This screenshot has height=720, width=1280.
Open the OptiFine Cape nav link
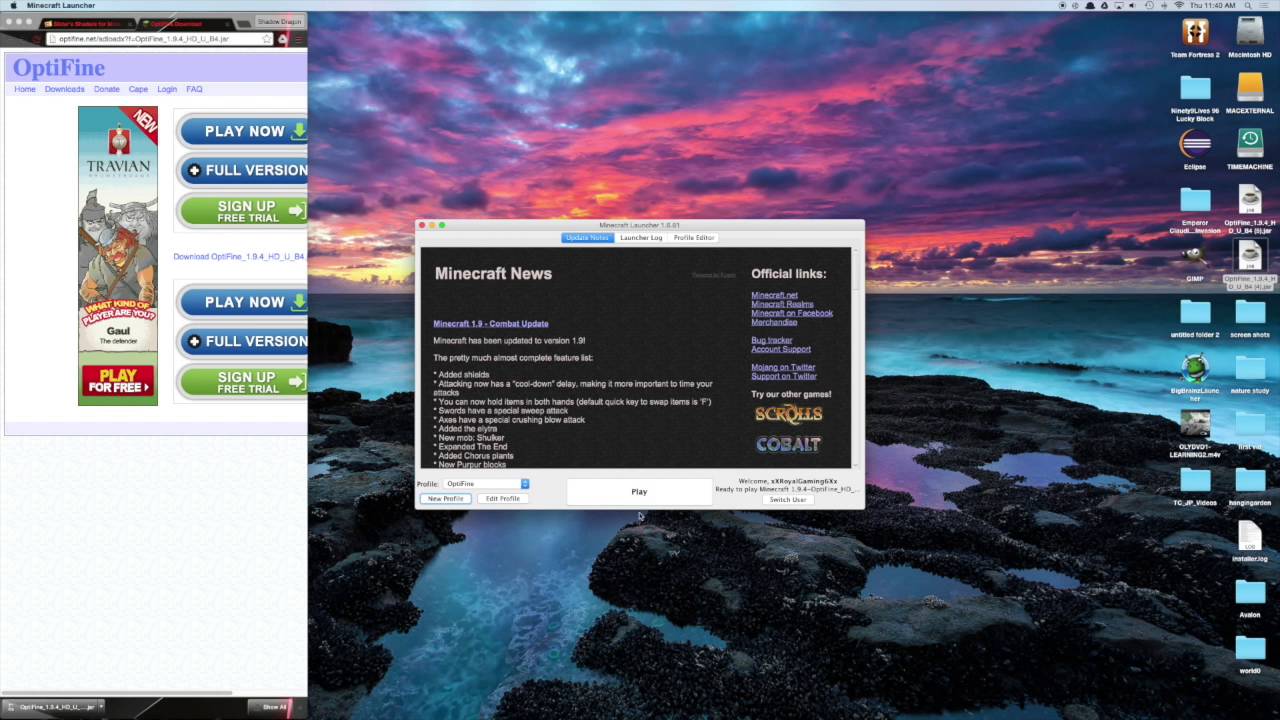tap(138, 89)
